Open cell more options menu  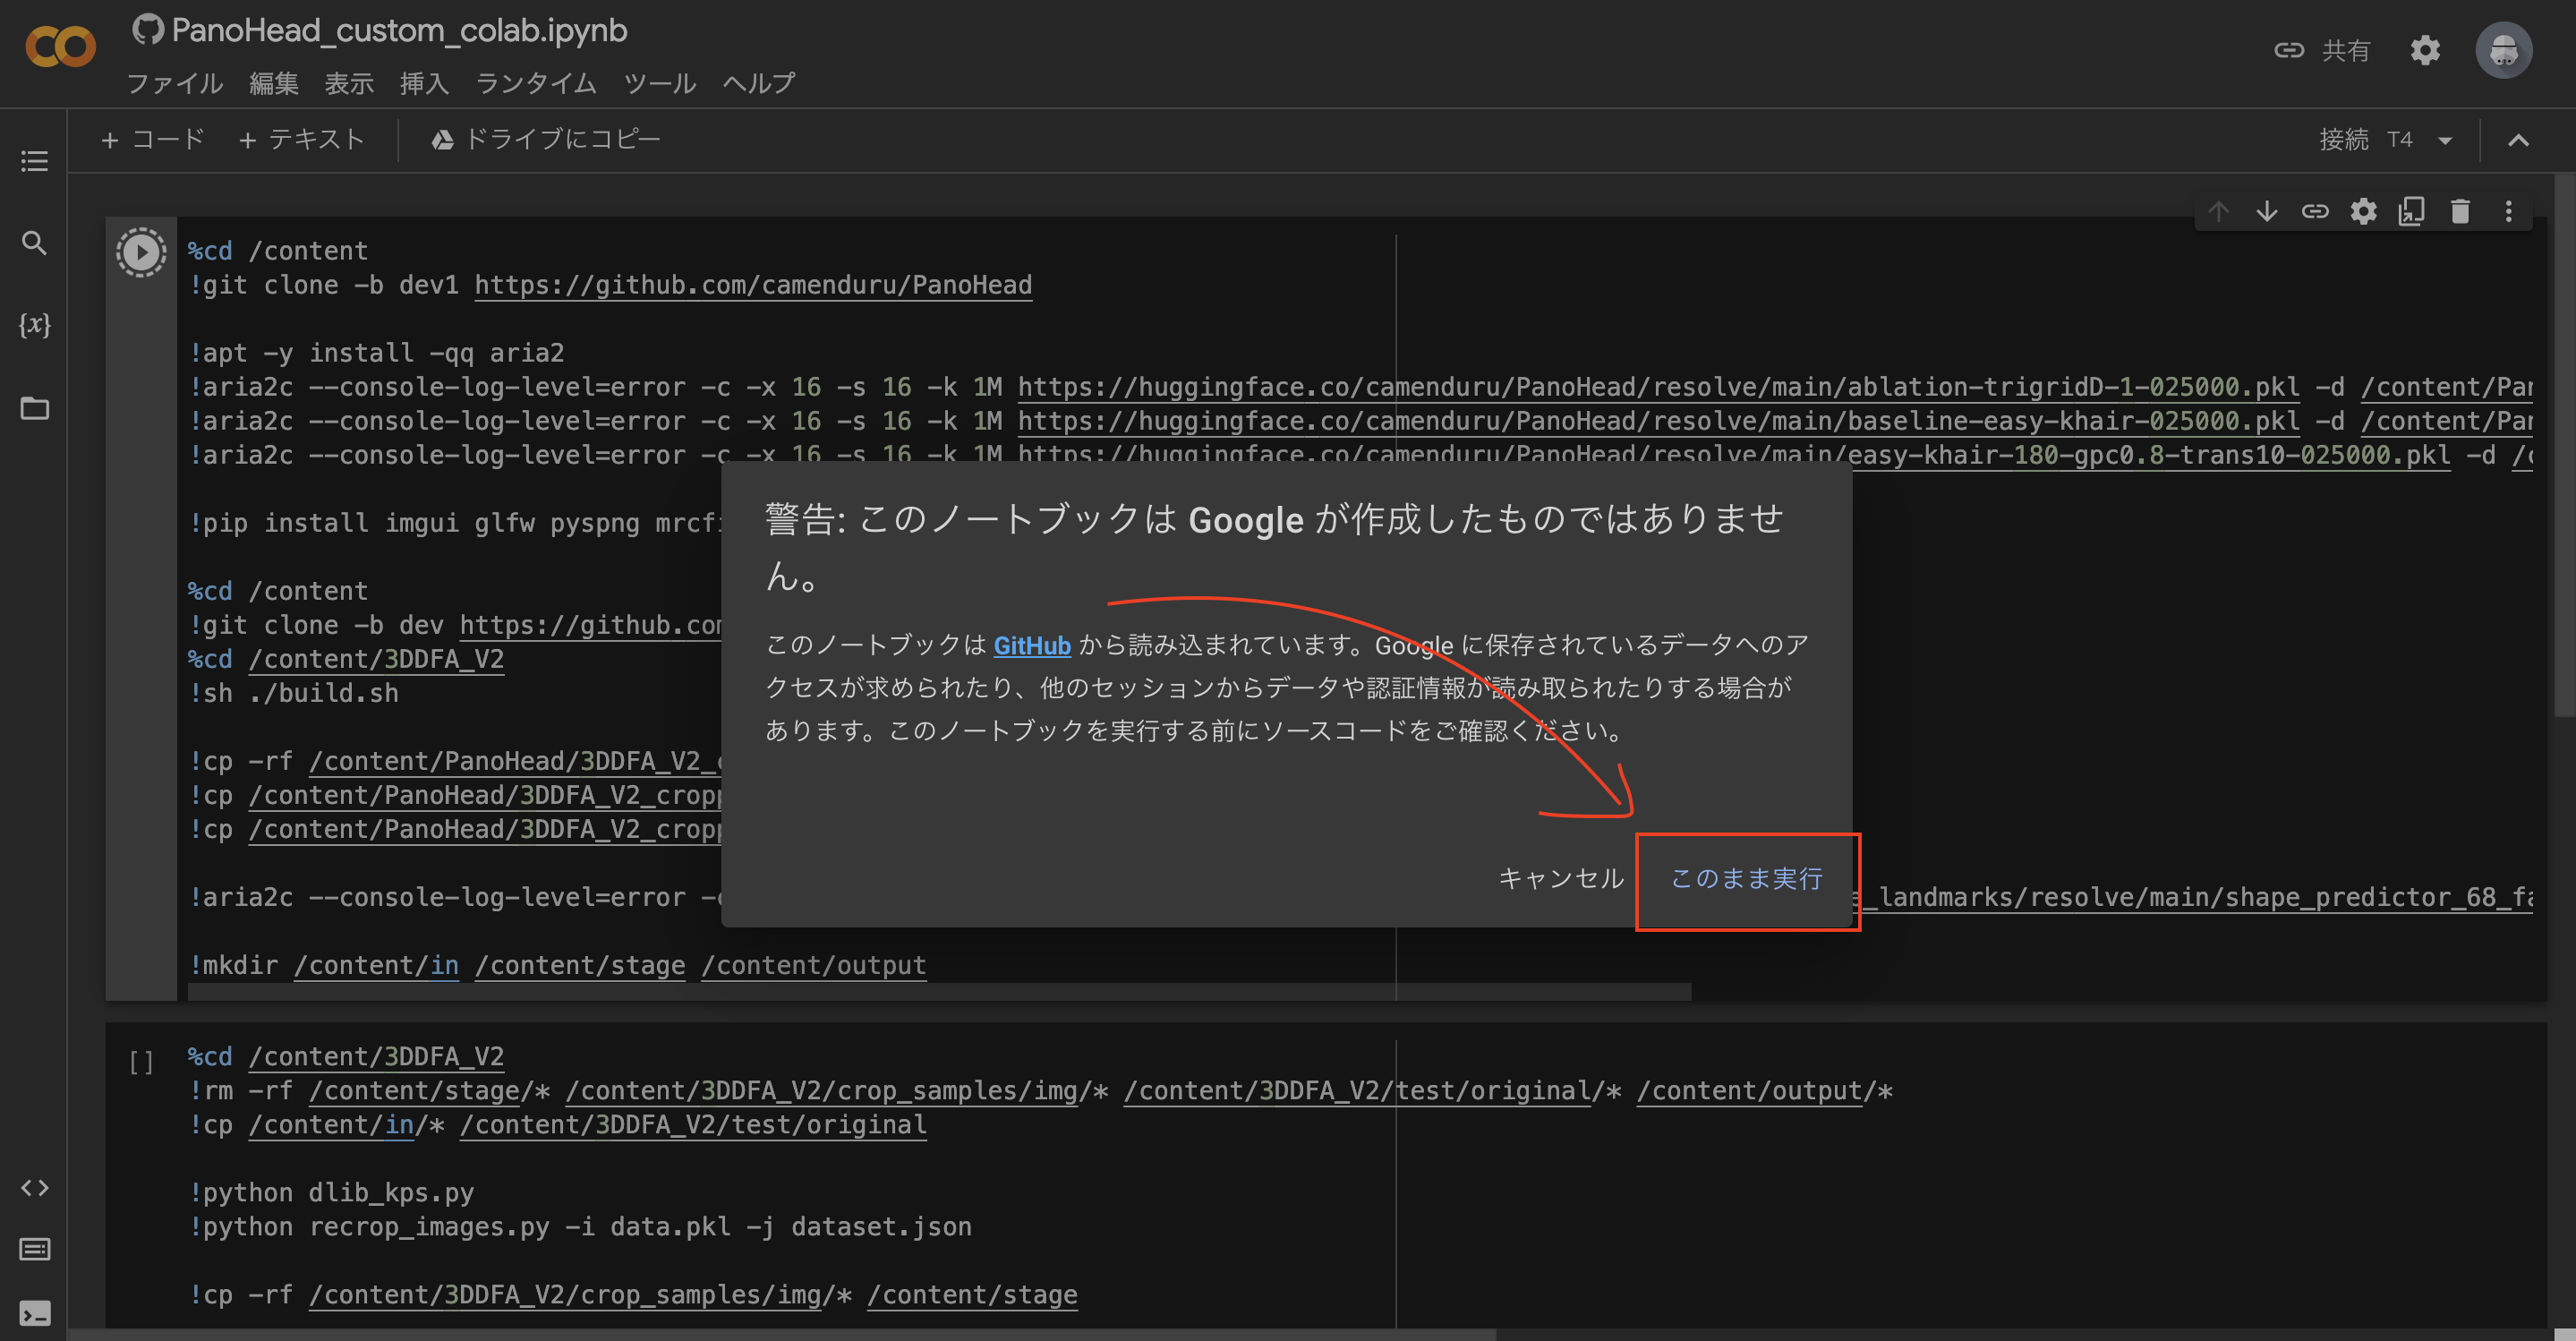tap(2508, 211)
